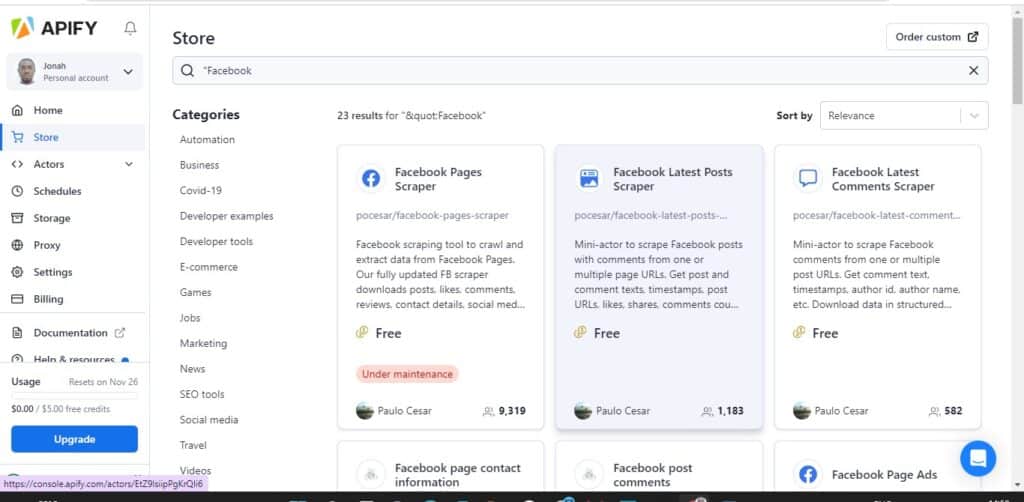Click Documentation external link icon
The image size is (1024, 502).
120,333
